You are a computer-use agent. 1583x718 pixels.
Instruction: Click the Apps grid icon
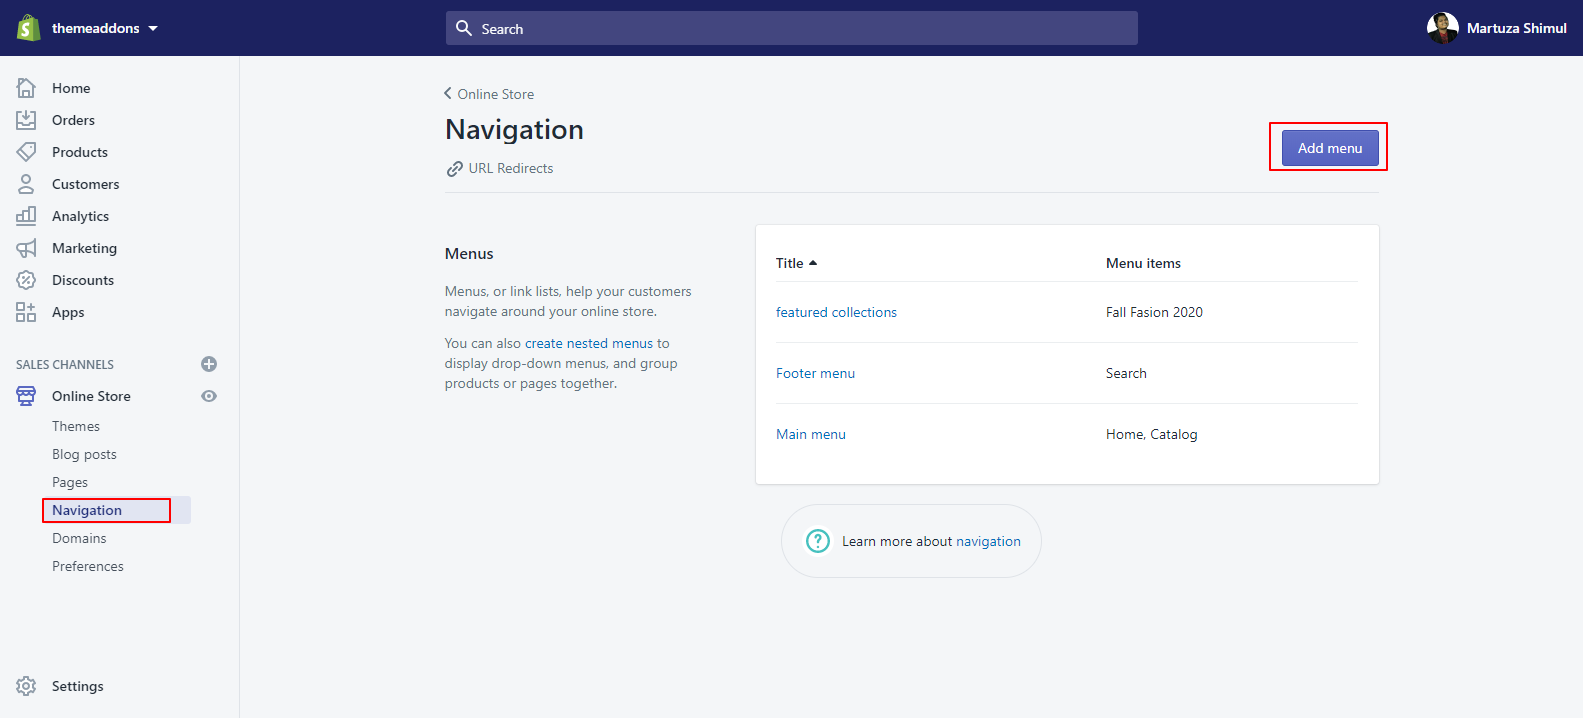pyautogui.click(x=26, y=312)
